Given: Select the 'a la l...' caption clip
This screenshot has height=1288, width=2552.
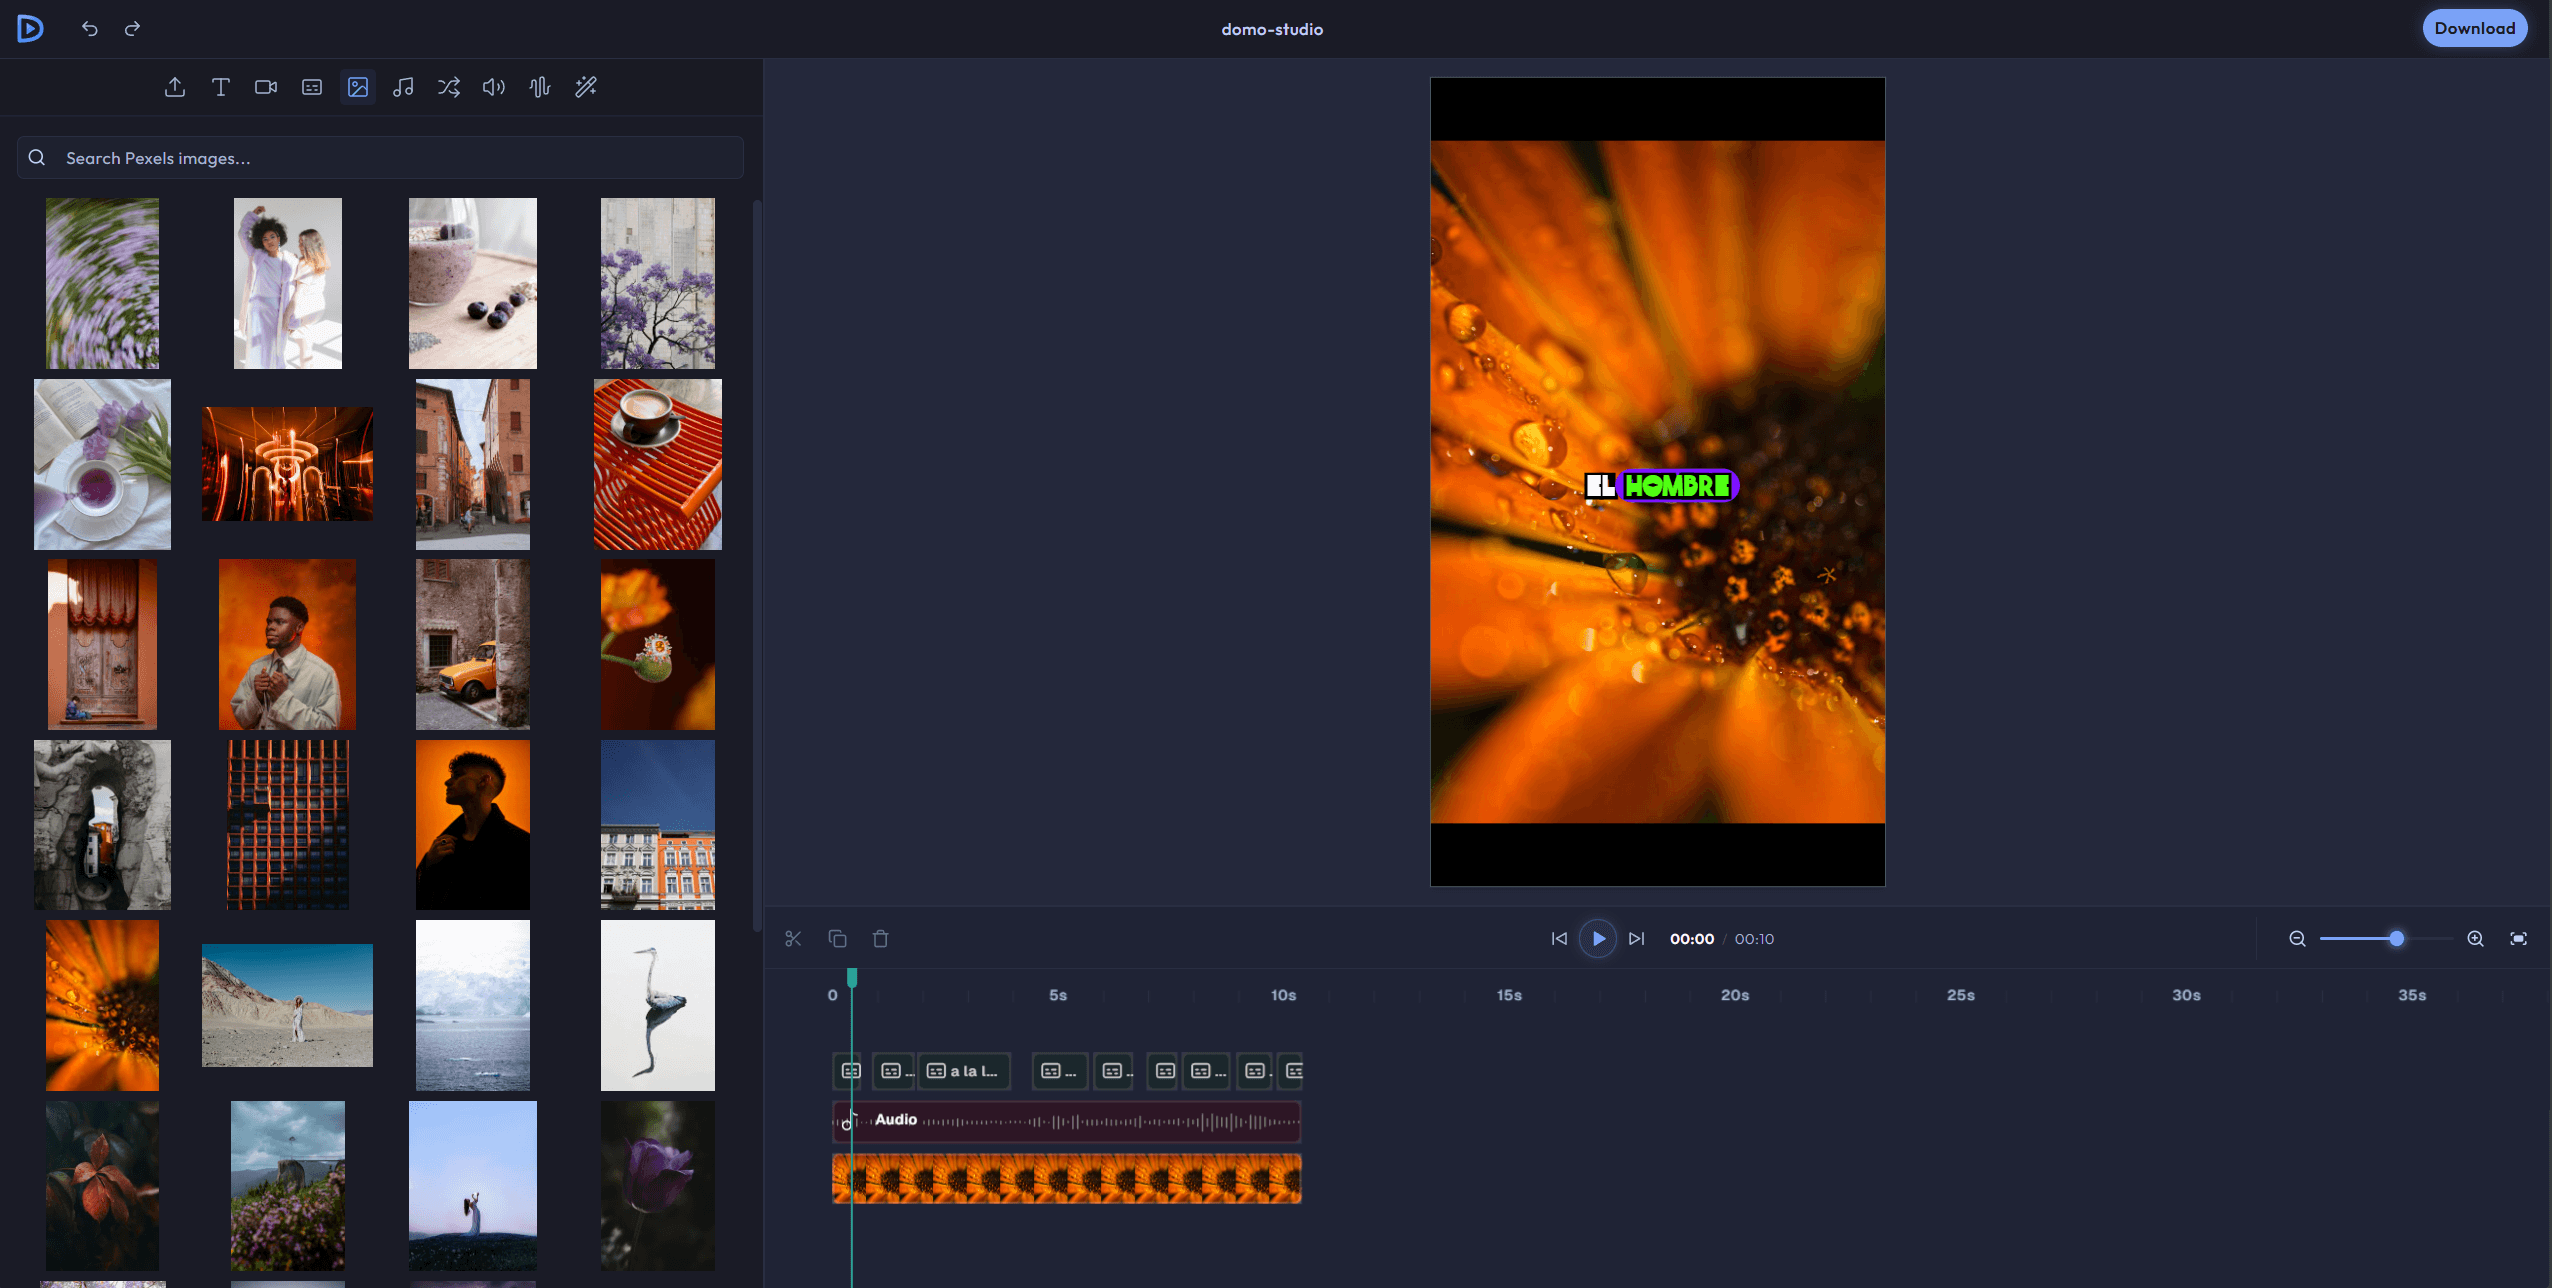Looking at the screenshot, I should (964, 1071).
